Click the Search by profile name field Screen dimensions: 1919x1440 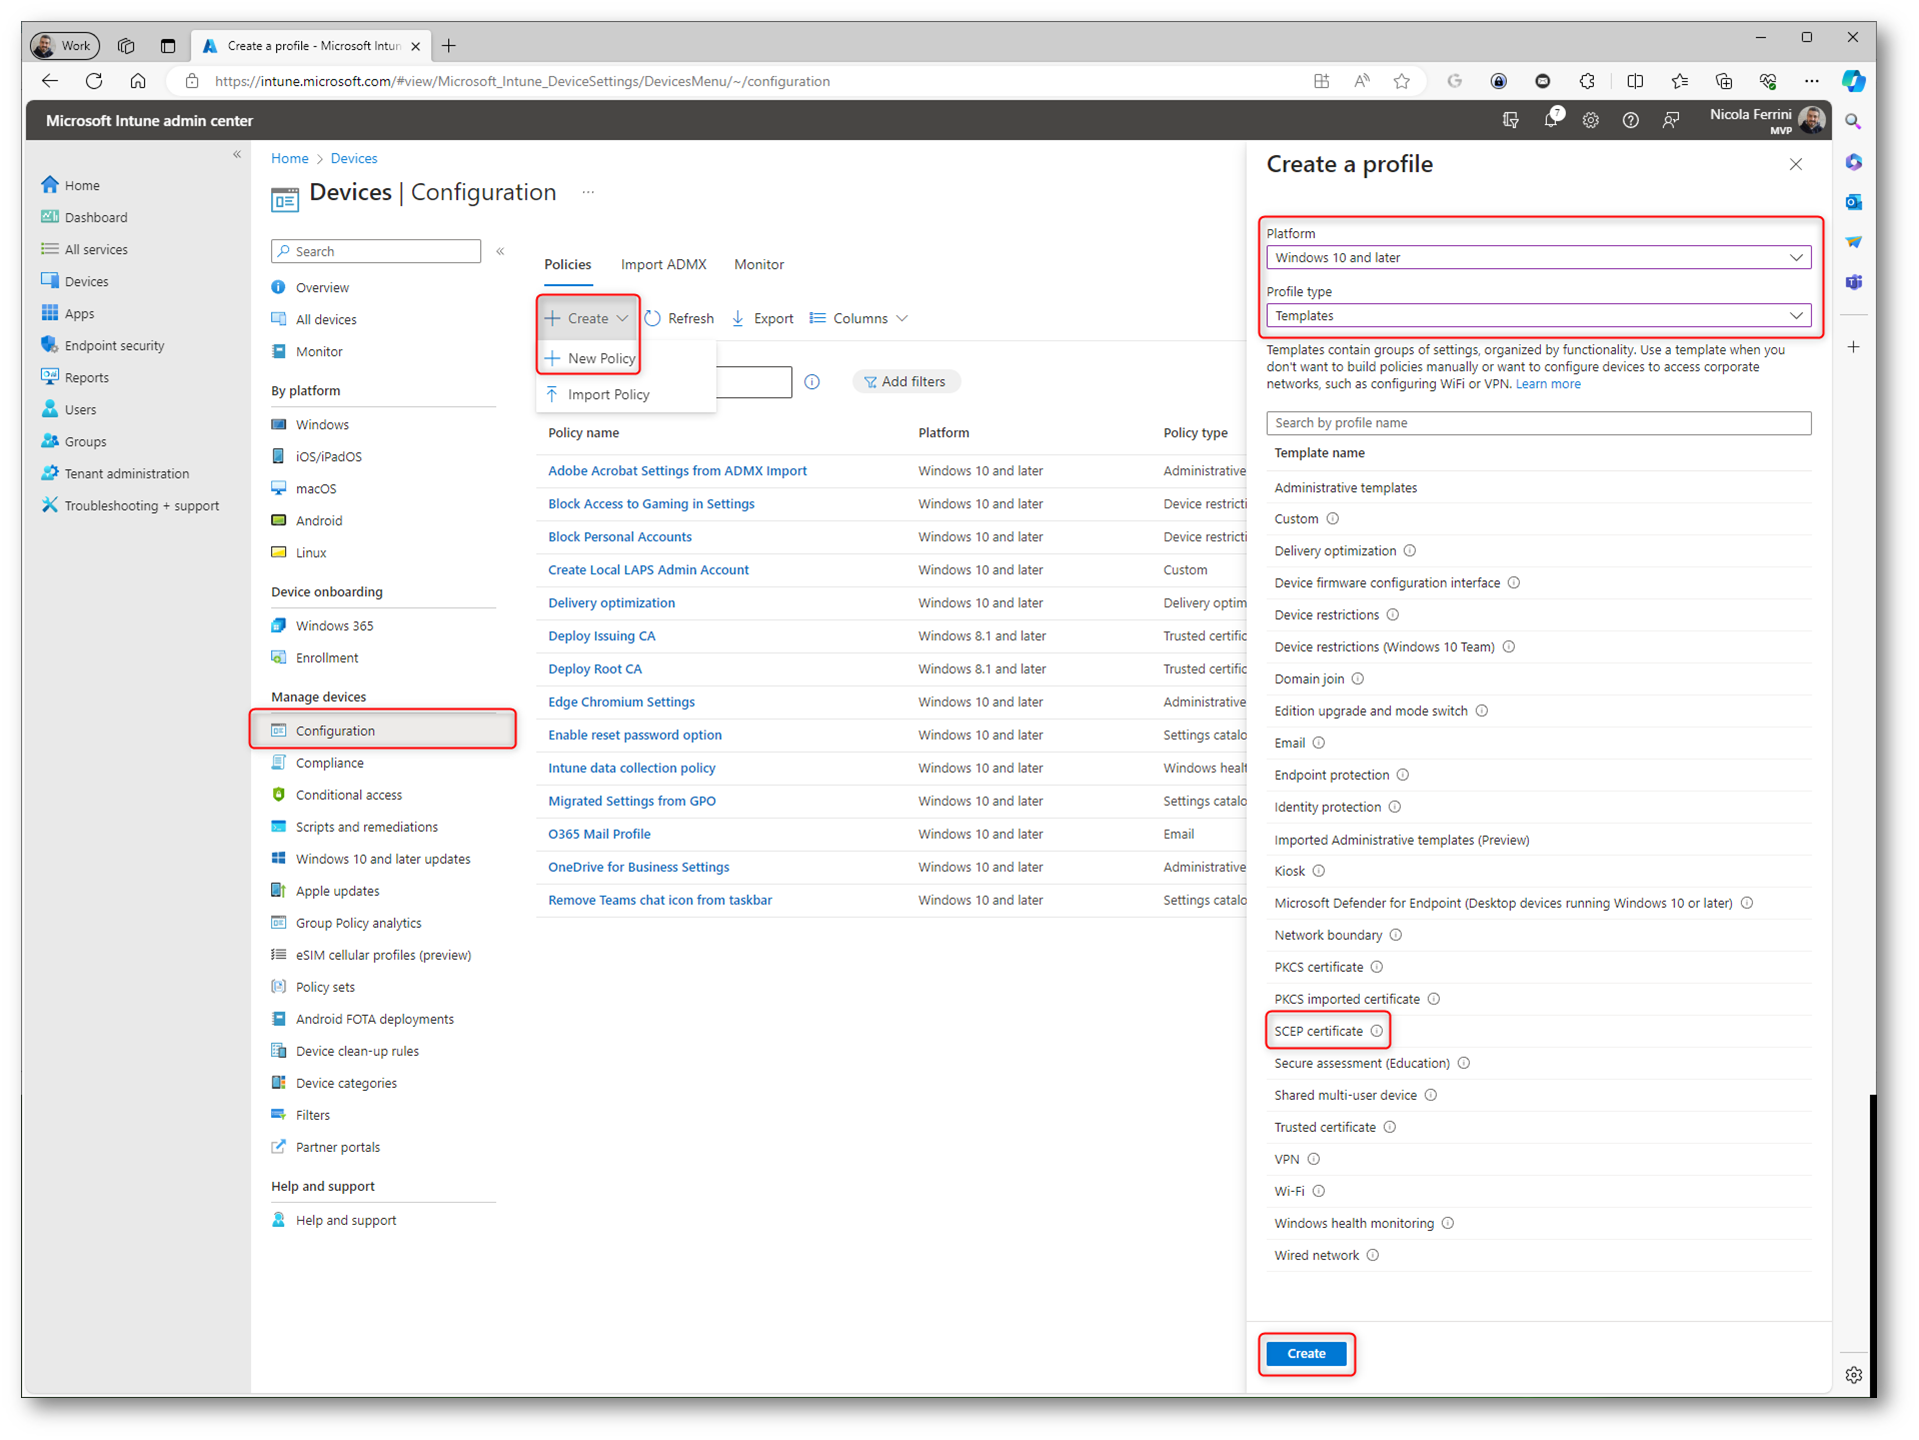tap(1537, 423)
